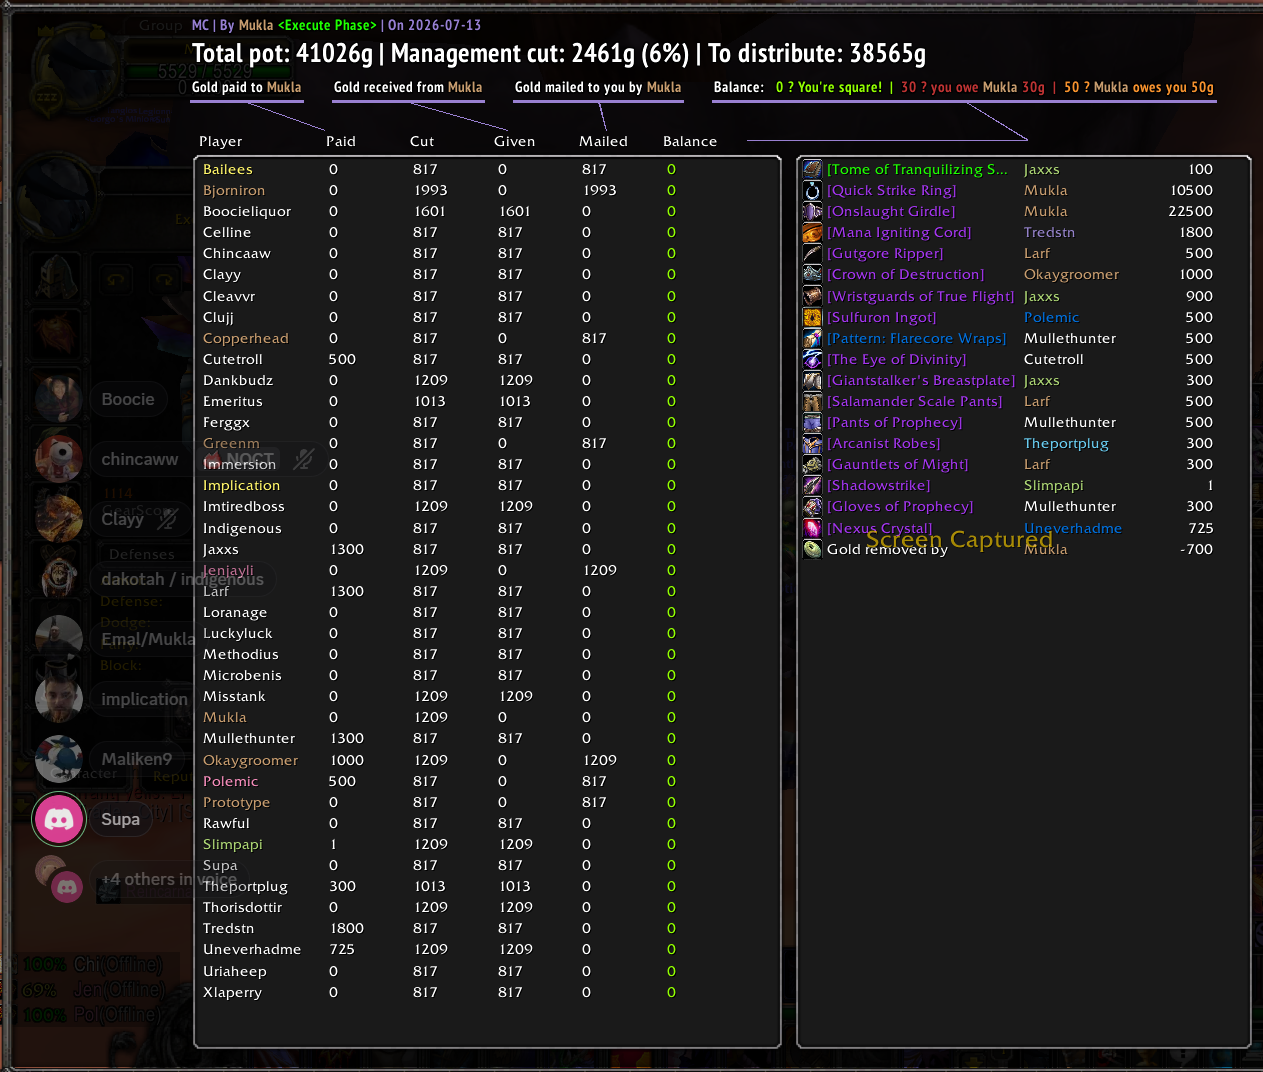The image size is (1263, 1072).
Task: Click buyer Tredstn next to Mana Igniting Cord
Action: (1049, 232)
